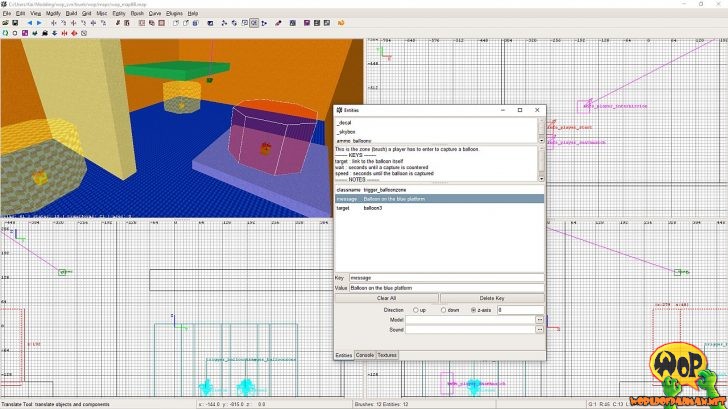Click the Save map disk icon
728x409 pixels.
(x=15, y=22)
